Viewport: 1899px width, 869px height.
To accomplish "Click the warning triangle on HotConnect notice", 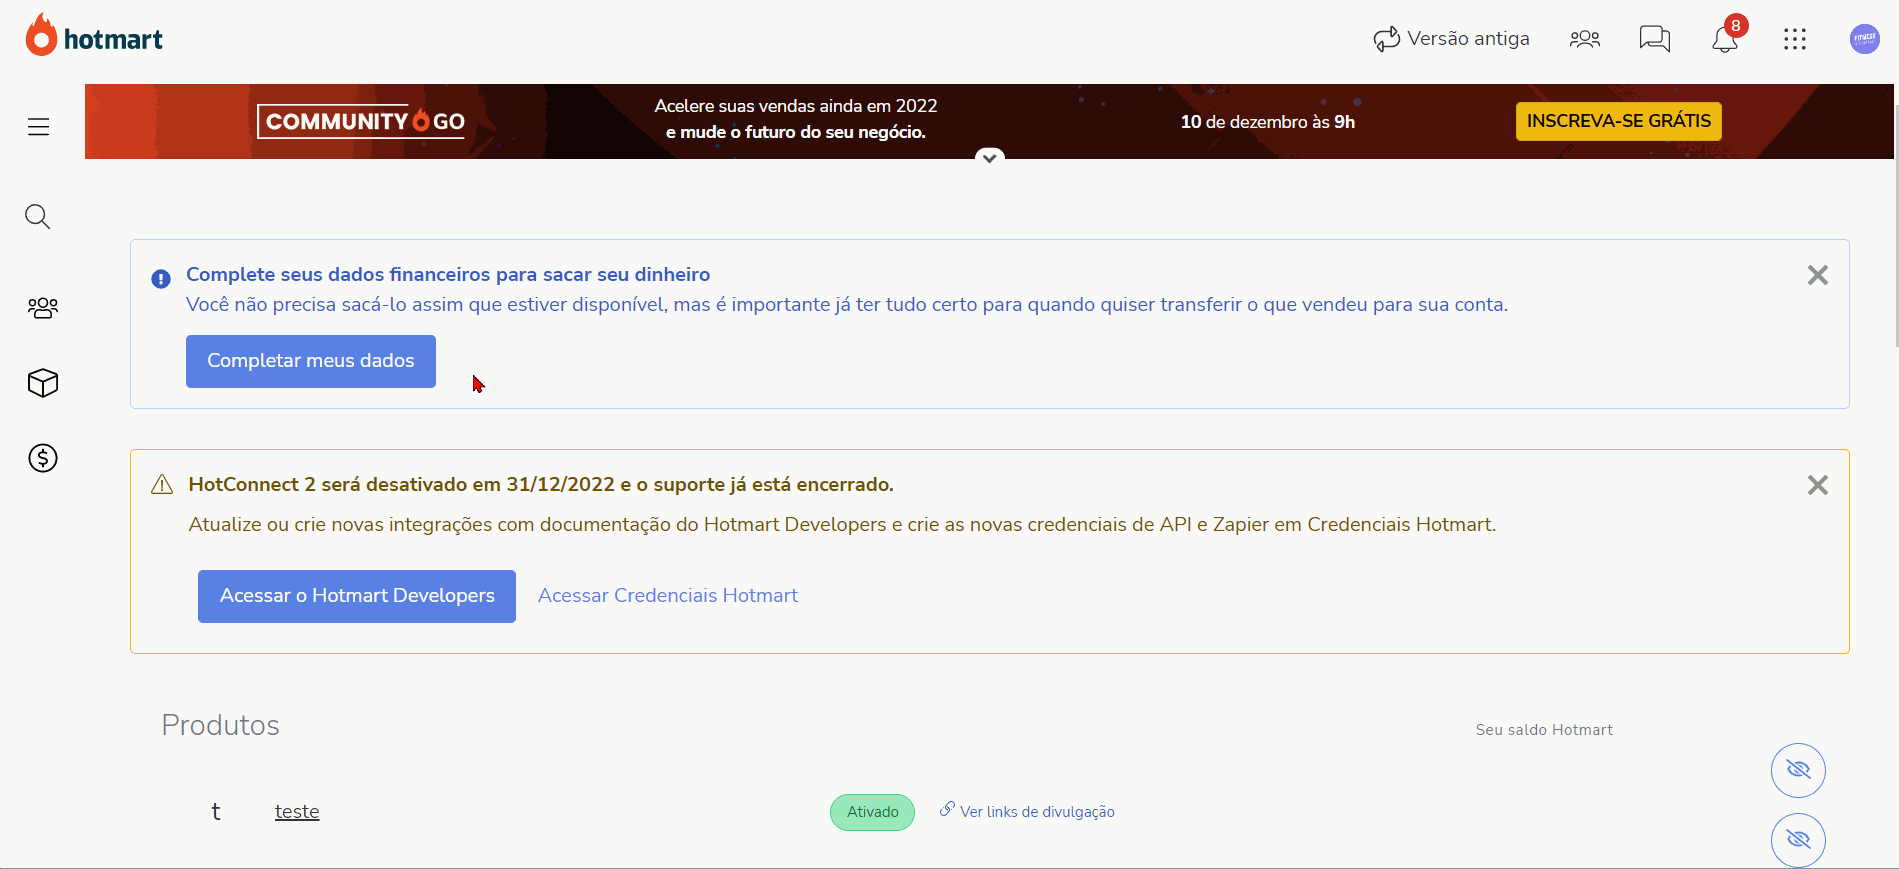I will point(162,485).
